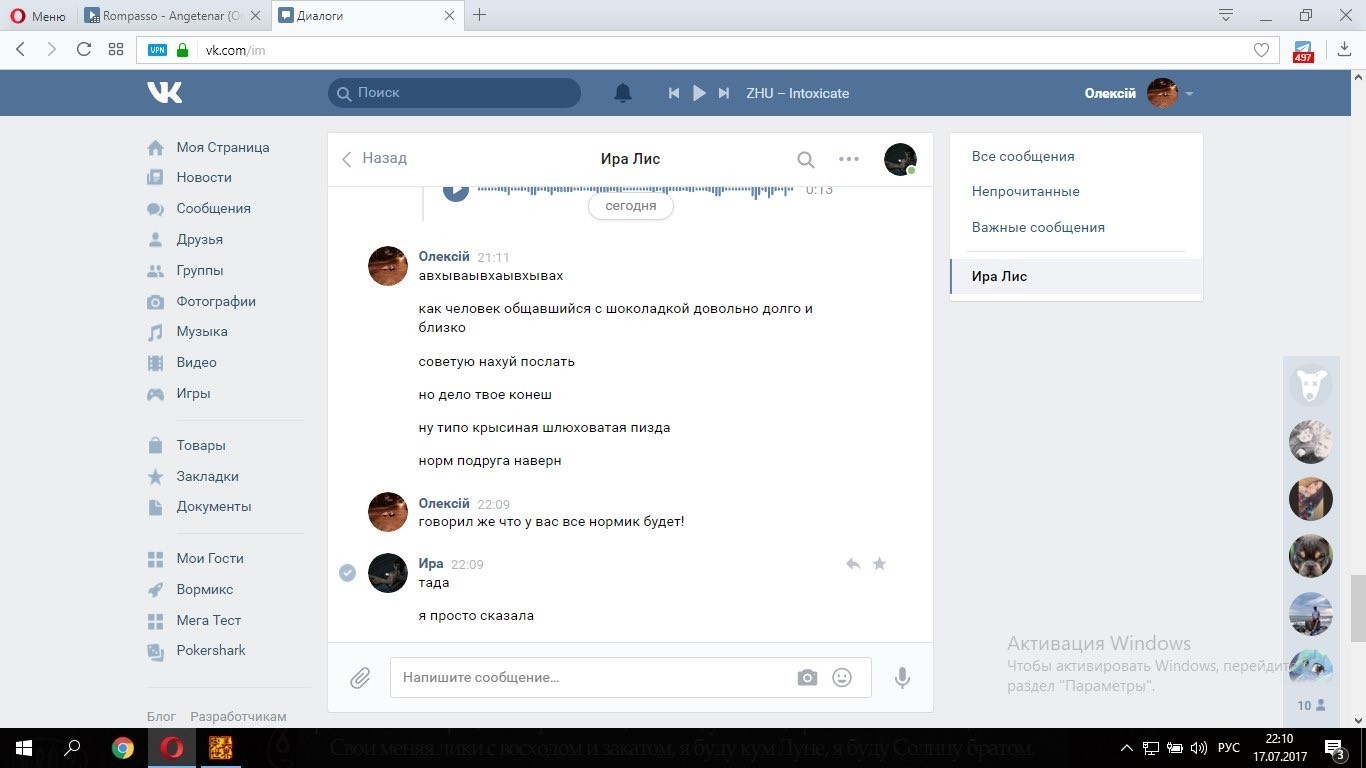Click the attach file paperclip icon
Image resolution: width=1366 pixels, height=768 pixels.
tap(360, 679)
